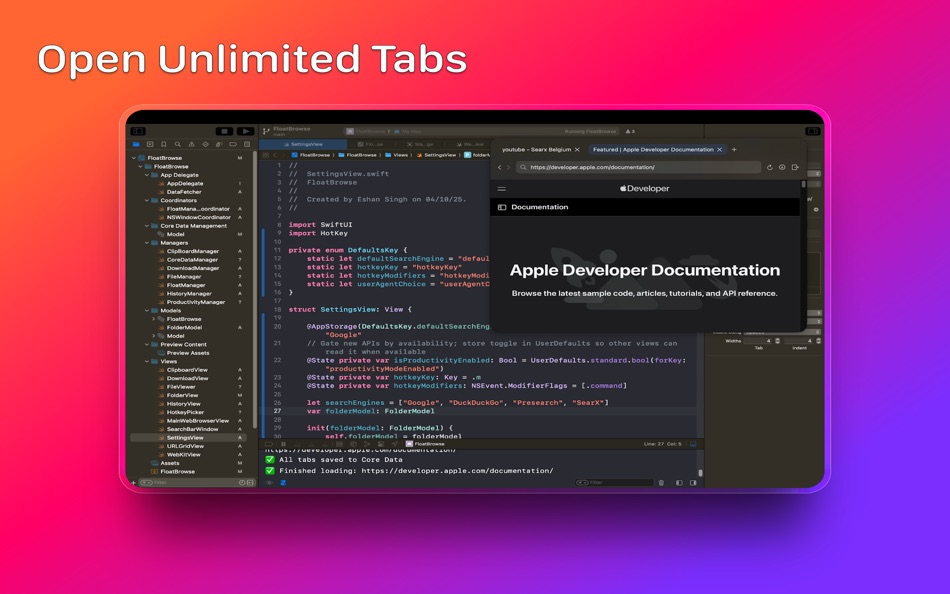Click the Tab width stepper in inspector
The image size is (950, 594).
777,341
